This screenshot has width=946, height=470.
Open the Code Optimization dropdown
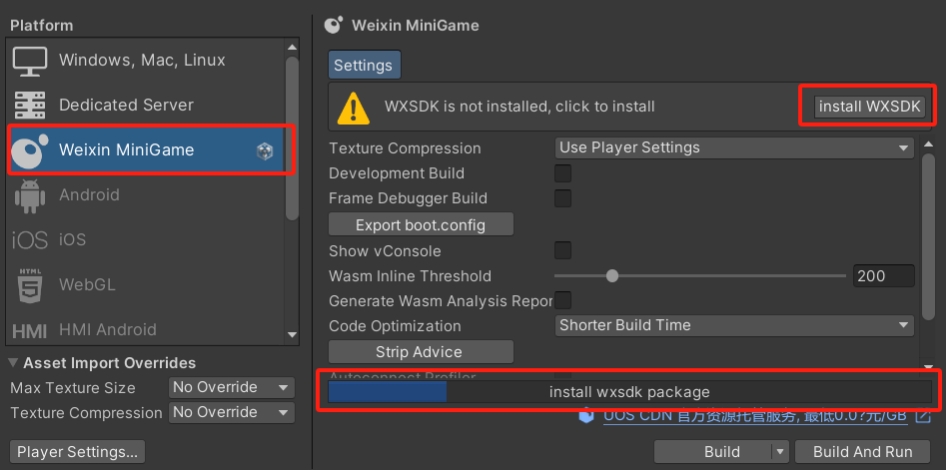click(x=734, y=325)
